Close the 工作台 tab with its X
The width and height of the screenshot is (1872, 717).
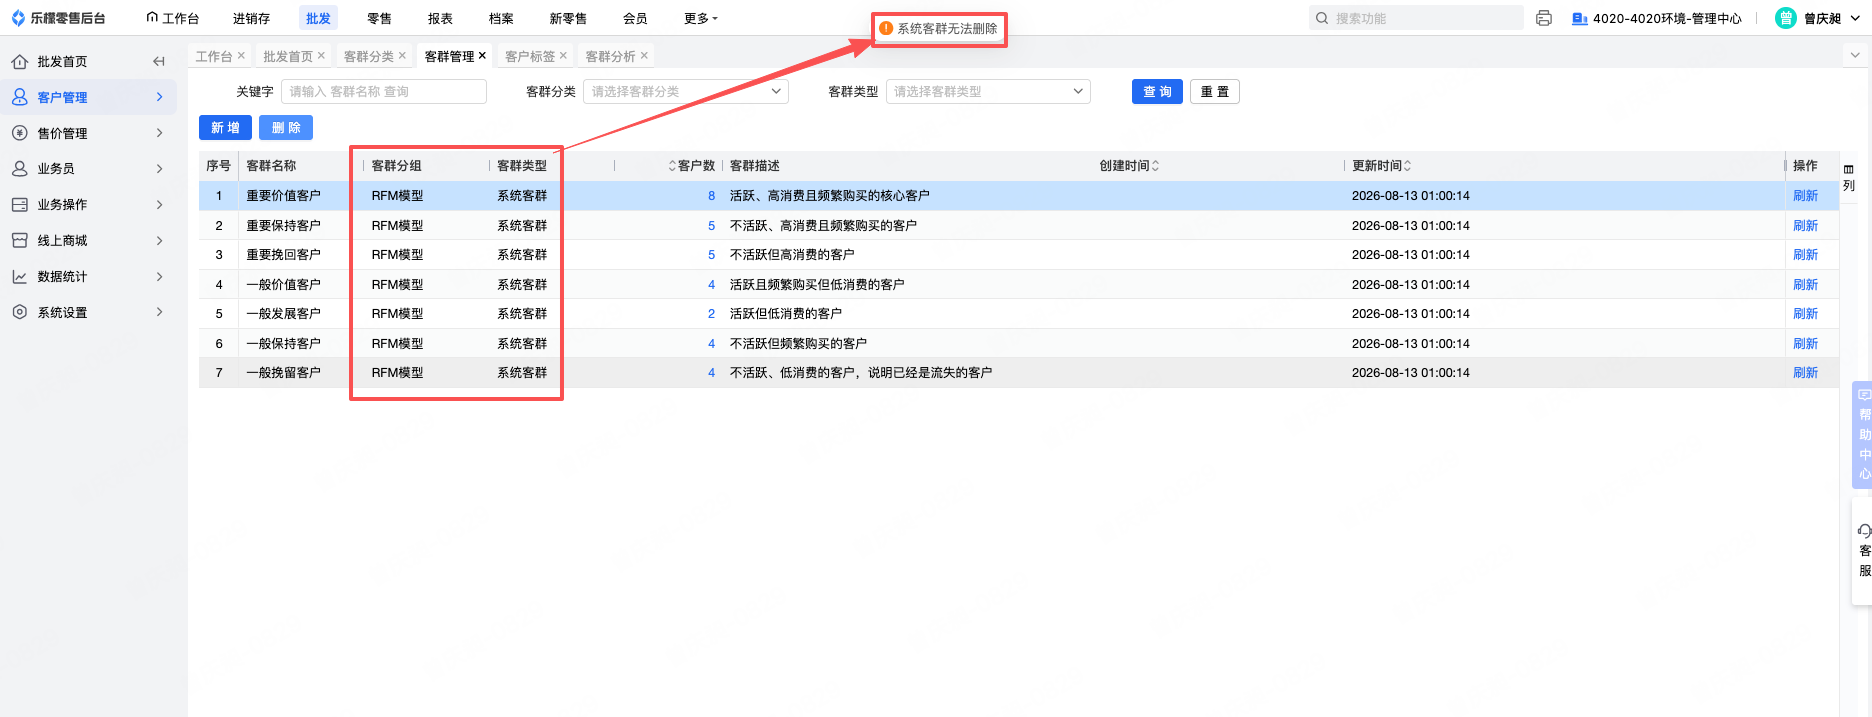click(x=241, y=56)
